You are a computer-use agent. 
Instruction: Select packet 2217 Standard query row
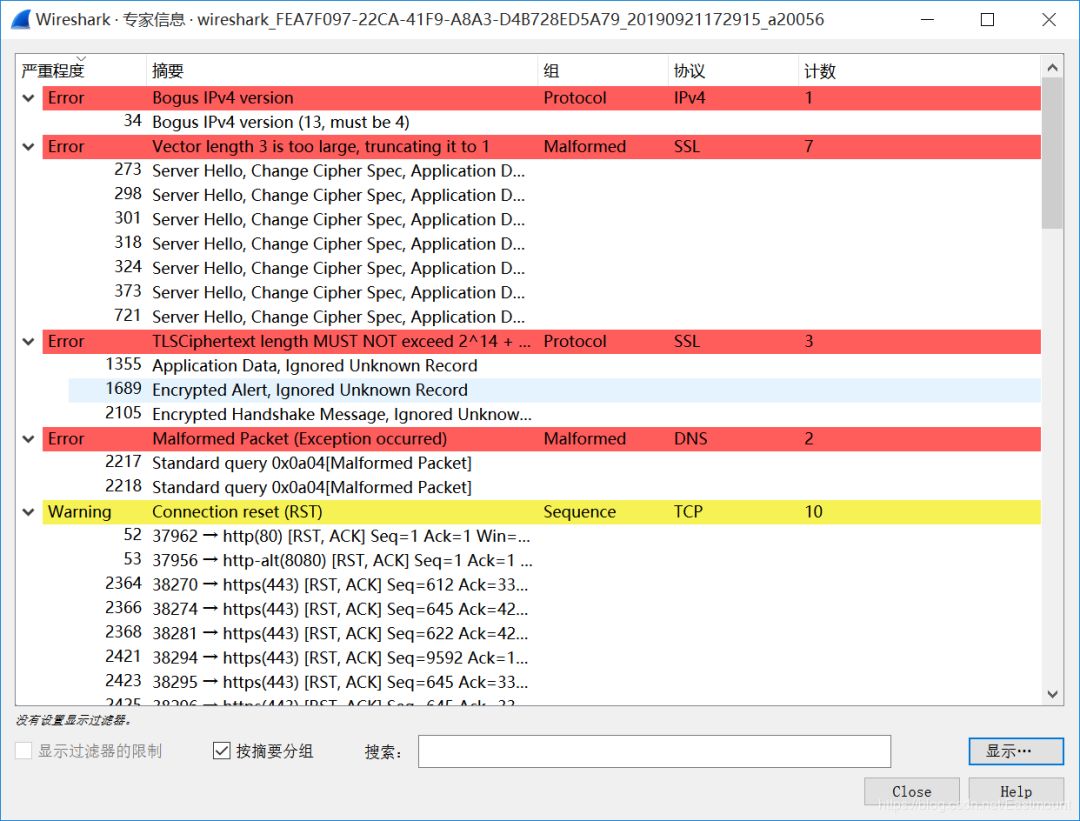(x=554, y=463)
